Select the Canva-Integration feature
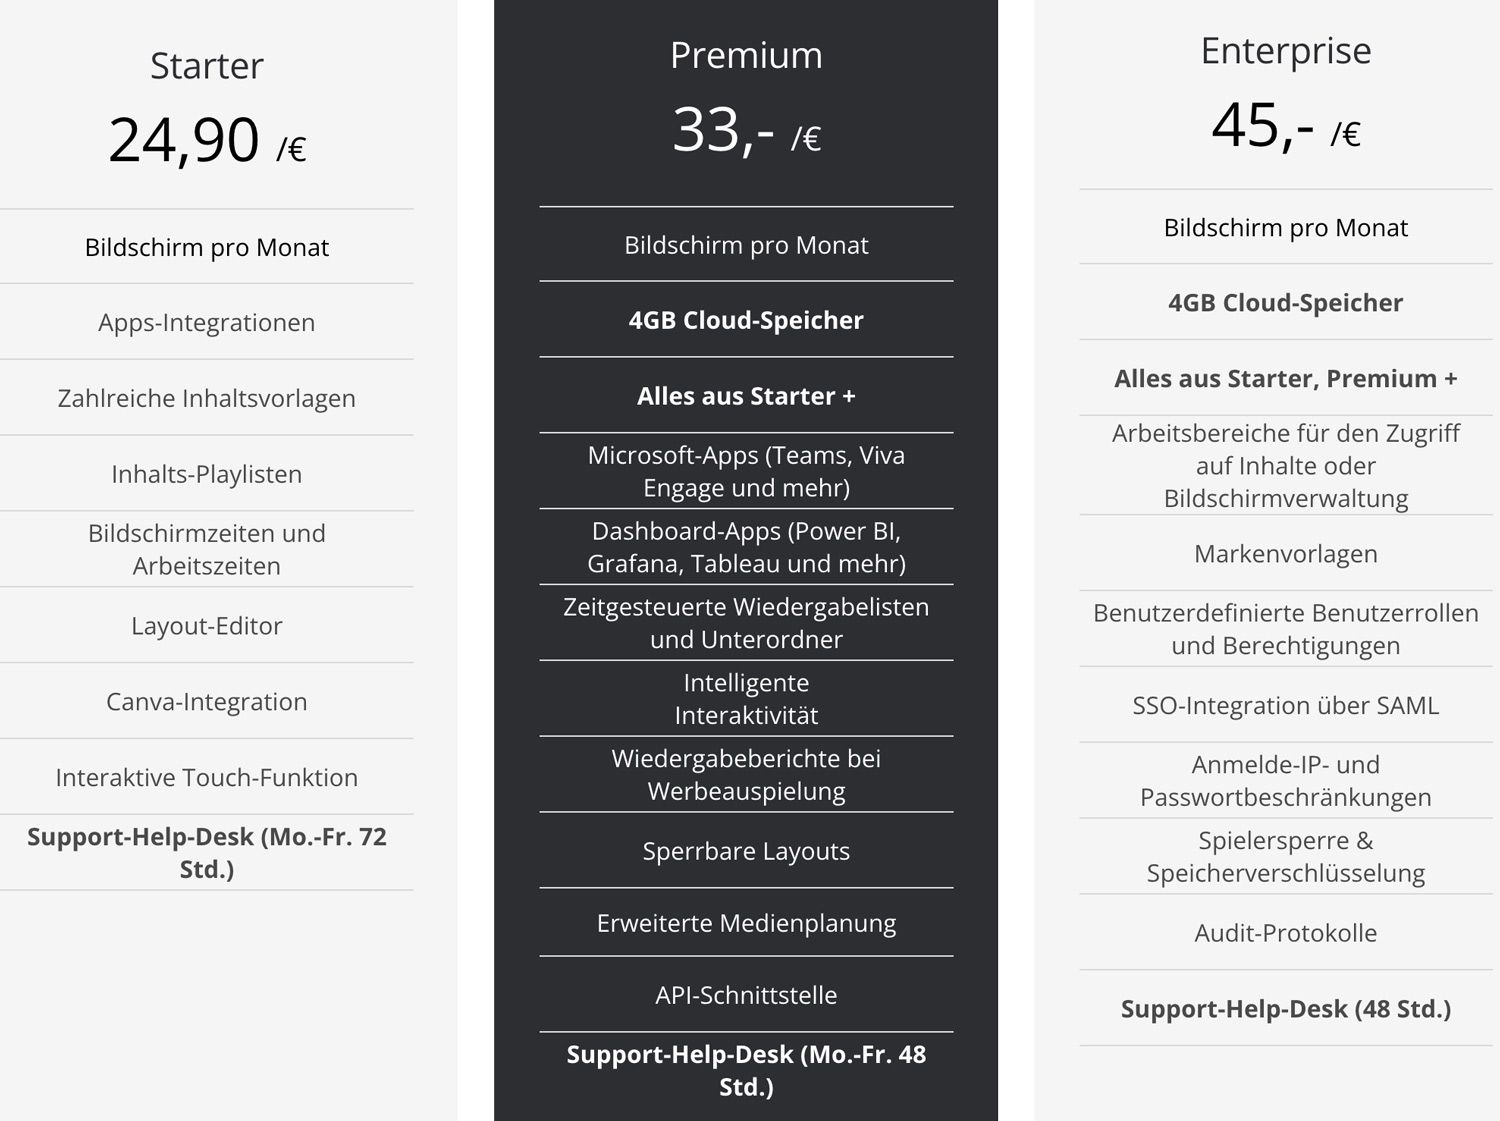This screenshot has height=1121, width=1500. click(206, 702)
